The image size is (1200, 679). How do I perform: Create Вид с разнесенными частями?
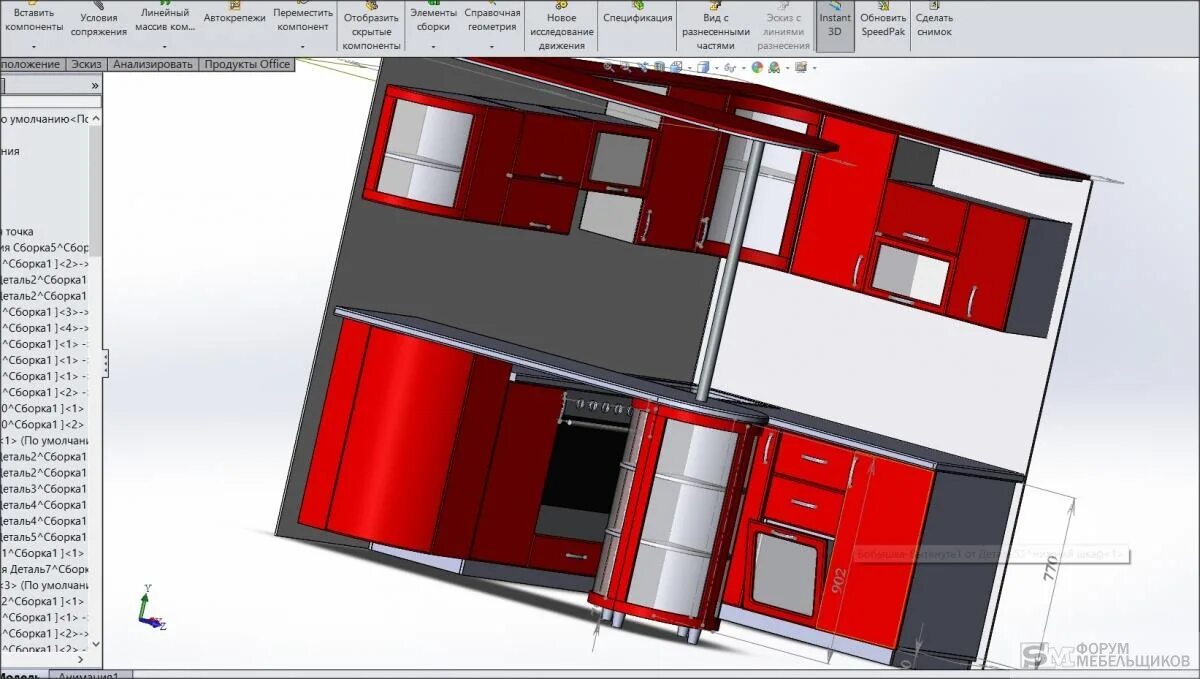tap(716, 28)
